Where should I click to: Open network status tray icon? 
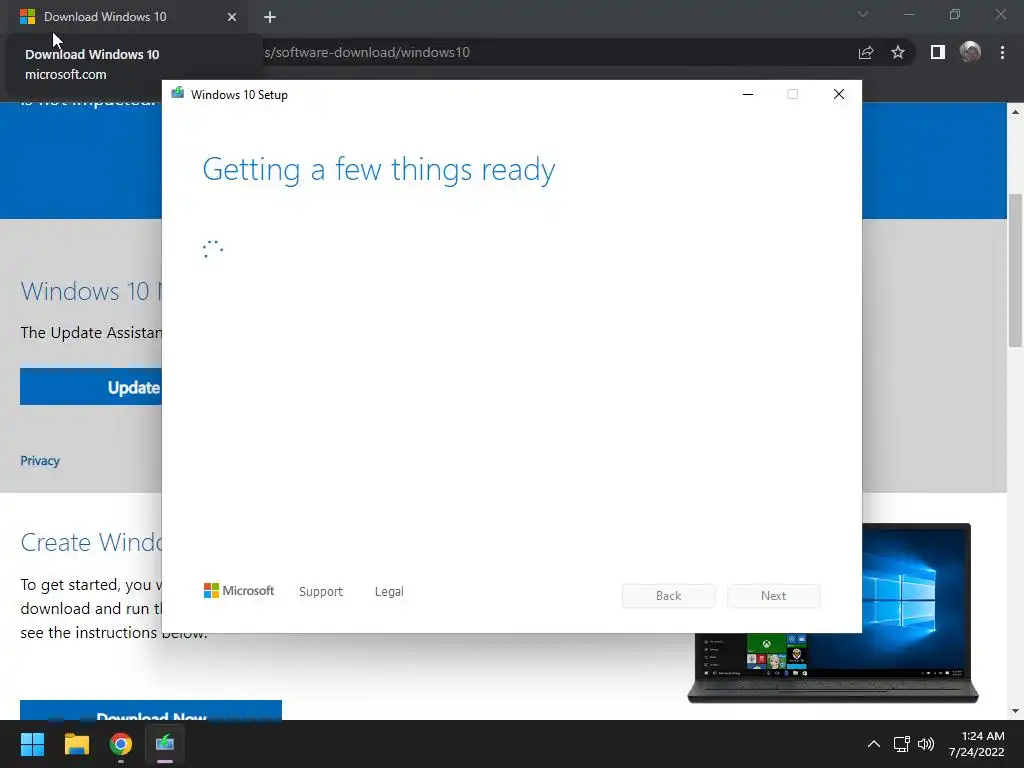tap(901, 744)
